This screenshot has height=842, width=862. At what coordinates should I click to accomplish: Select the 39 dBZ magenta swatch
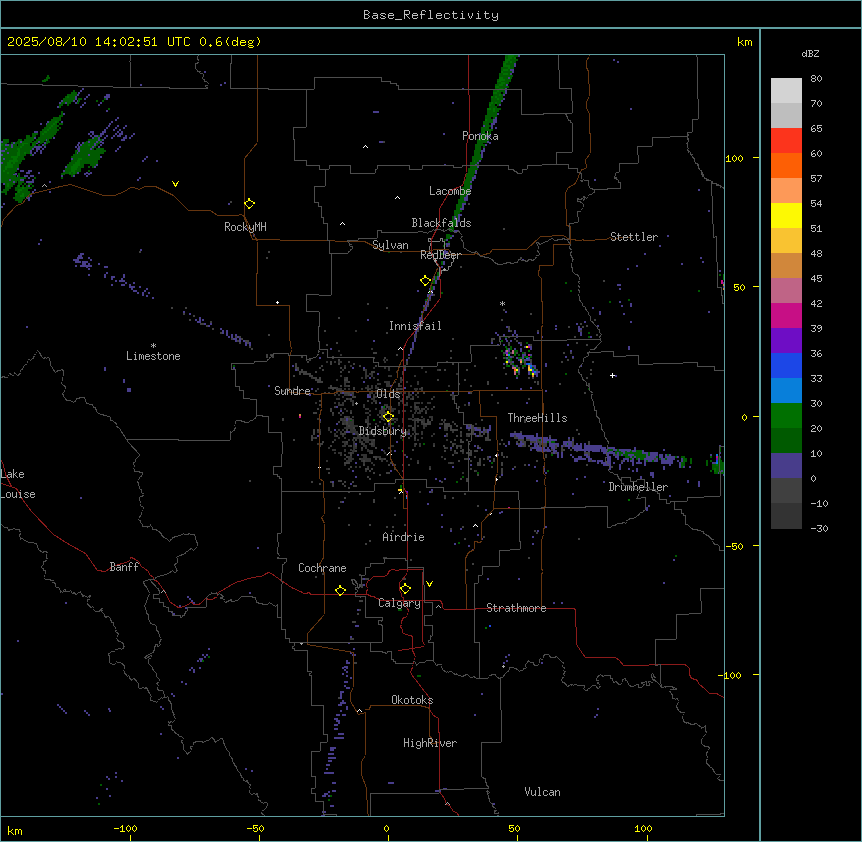pos(786,315)
